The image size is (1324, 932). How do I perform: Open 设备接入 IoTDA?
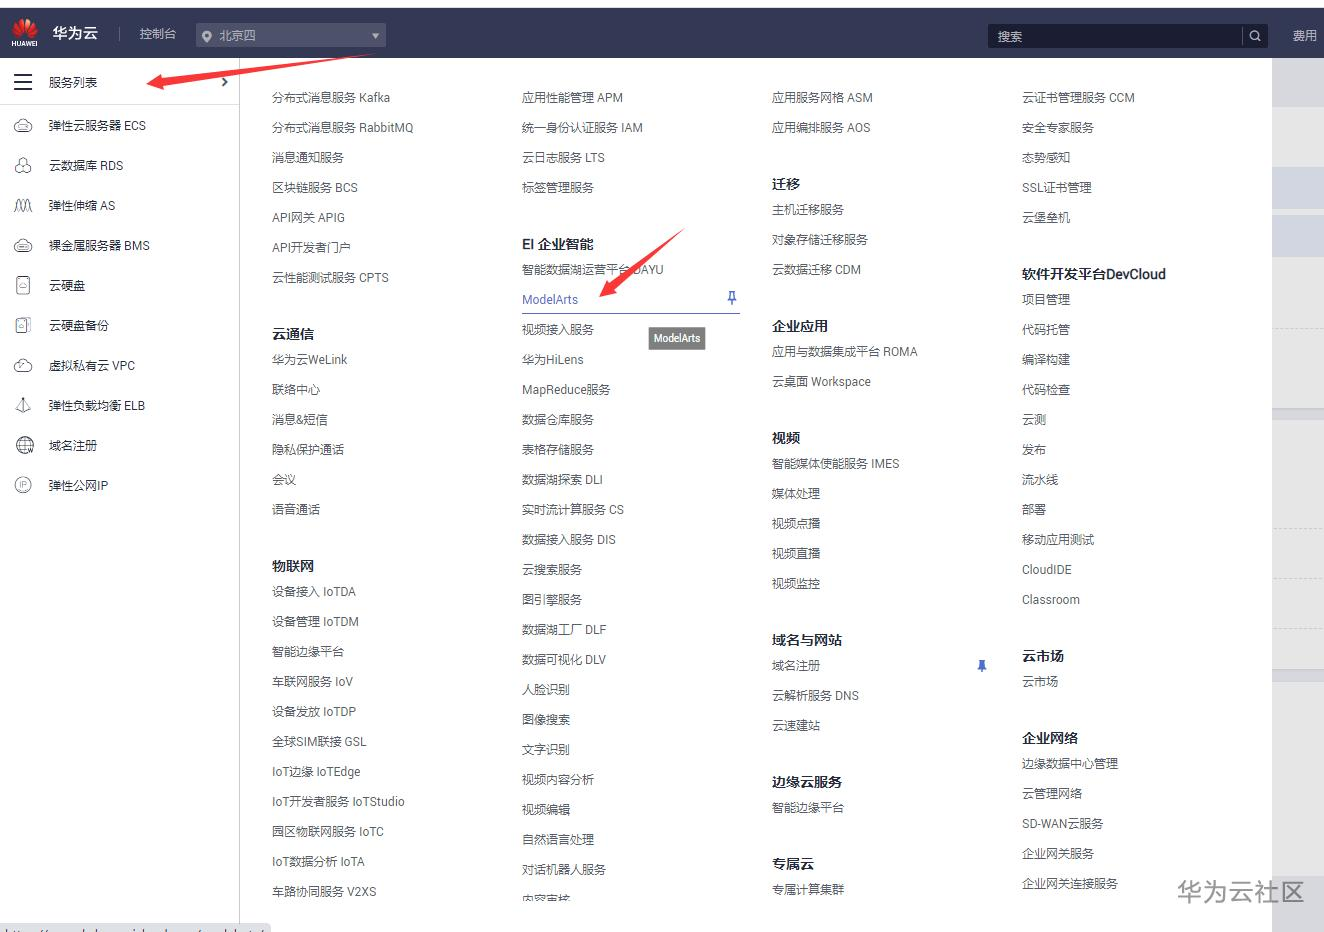click(314, 591)
